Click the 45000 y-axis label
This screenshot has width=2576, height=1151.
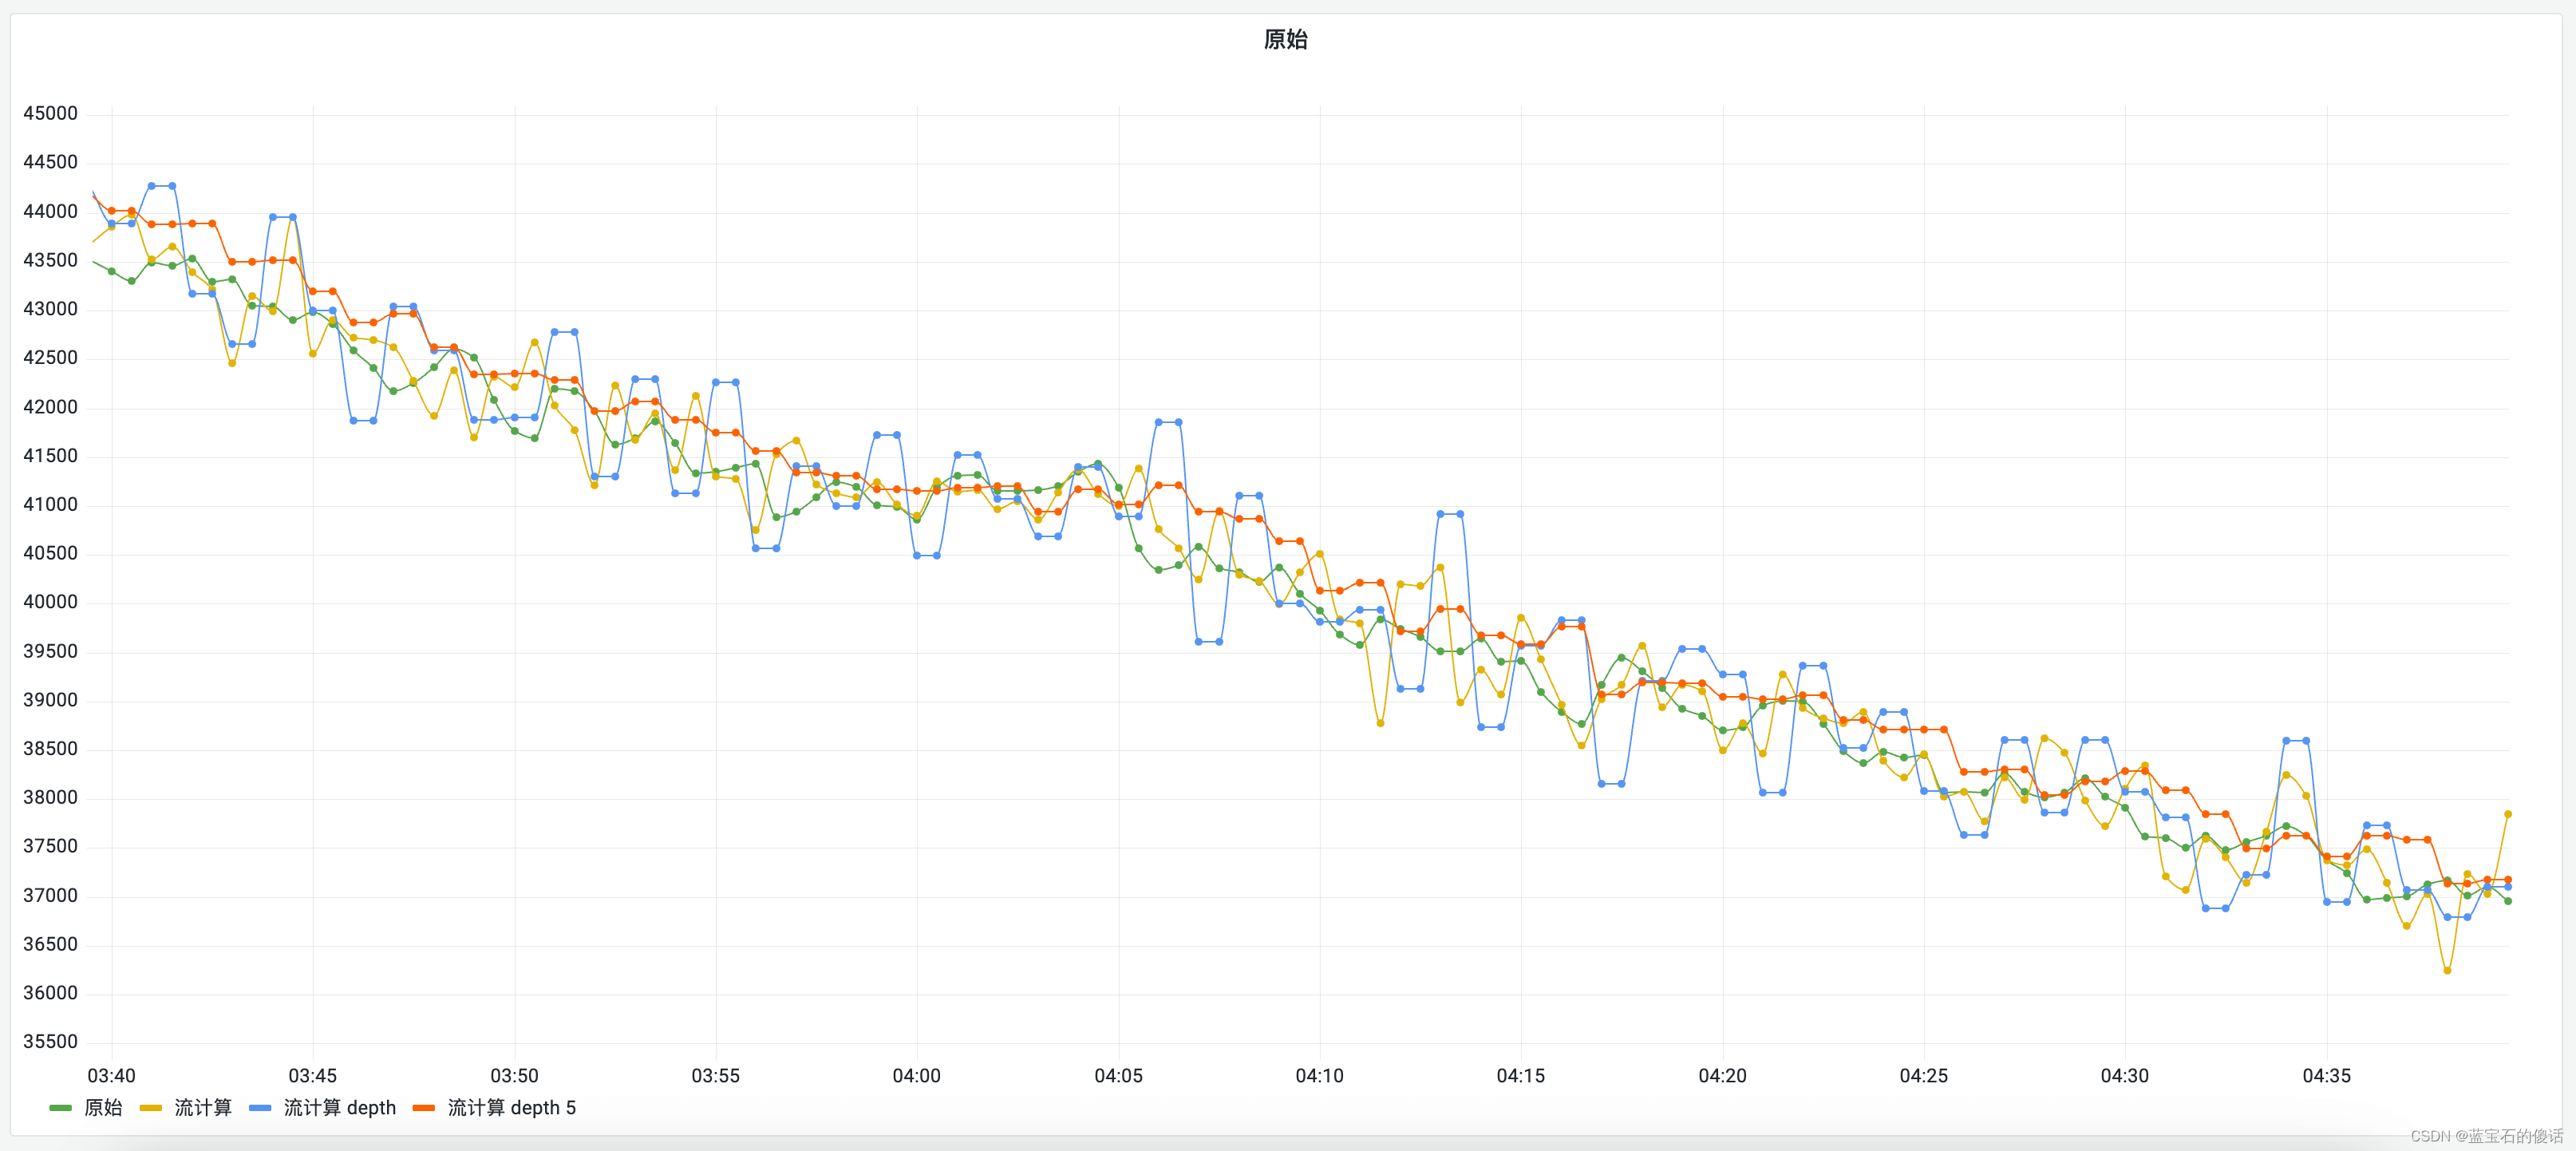pos(50,113)
